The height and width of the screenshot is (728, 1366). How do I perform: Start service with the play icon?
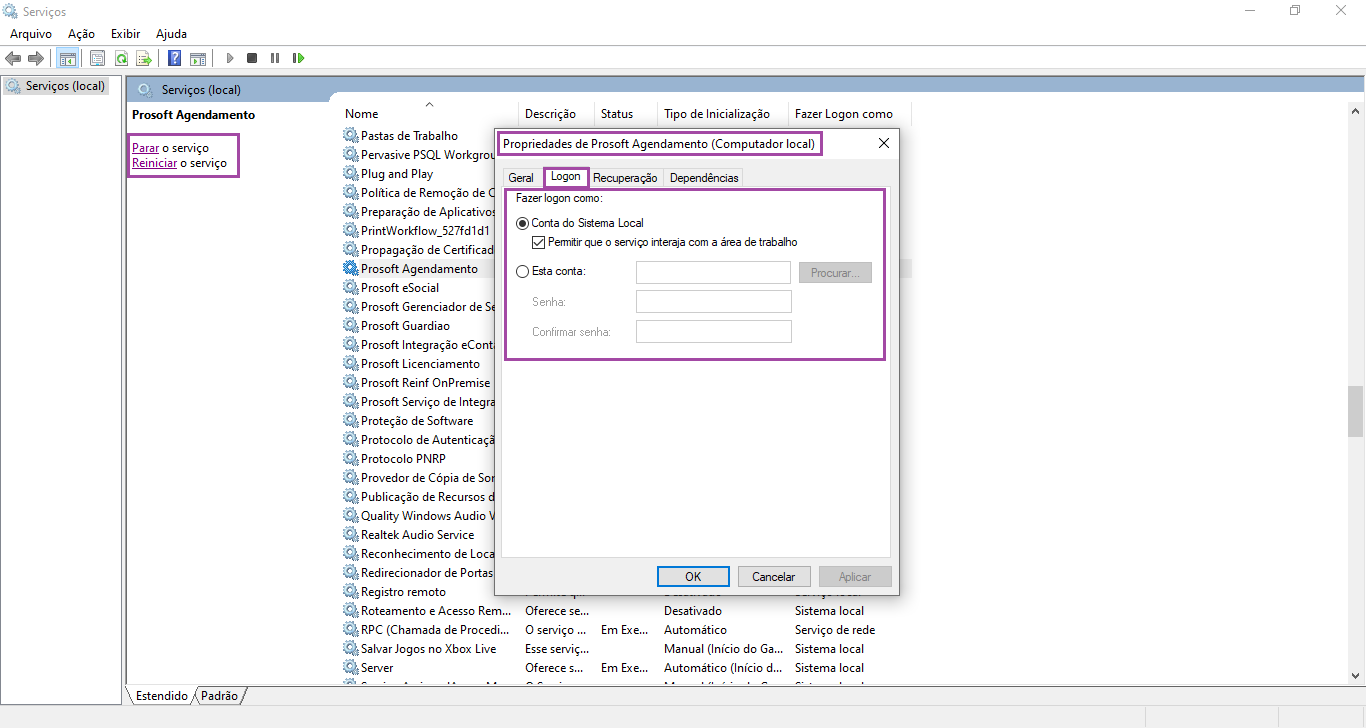[x=230, y=58]
